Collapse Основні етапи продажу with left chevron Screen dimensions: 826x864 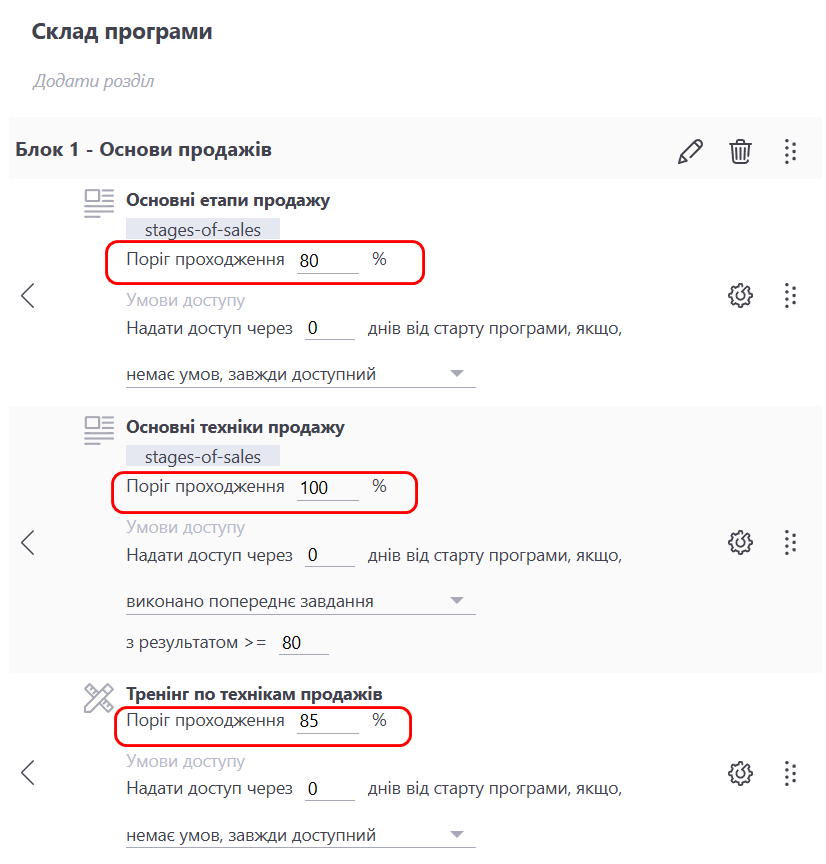coord(28,295)
